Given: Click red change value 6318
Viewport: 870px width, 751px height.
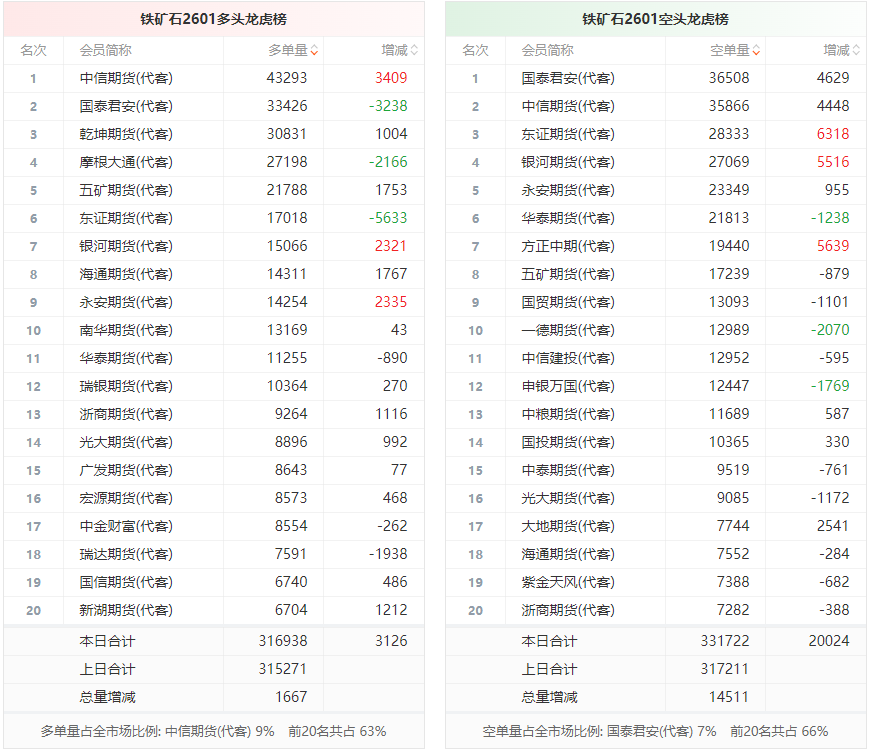Looking at the screenshot, I should point(833,134).
